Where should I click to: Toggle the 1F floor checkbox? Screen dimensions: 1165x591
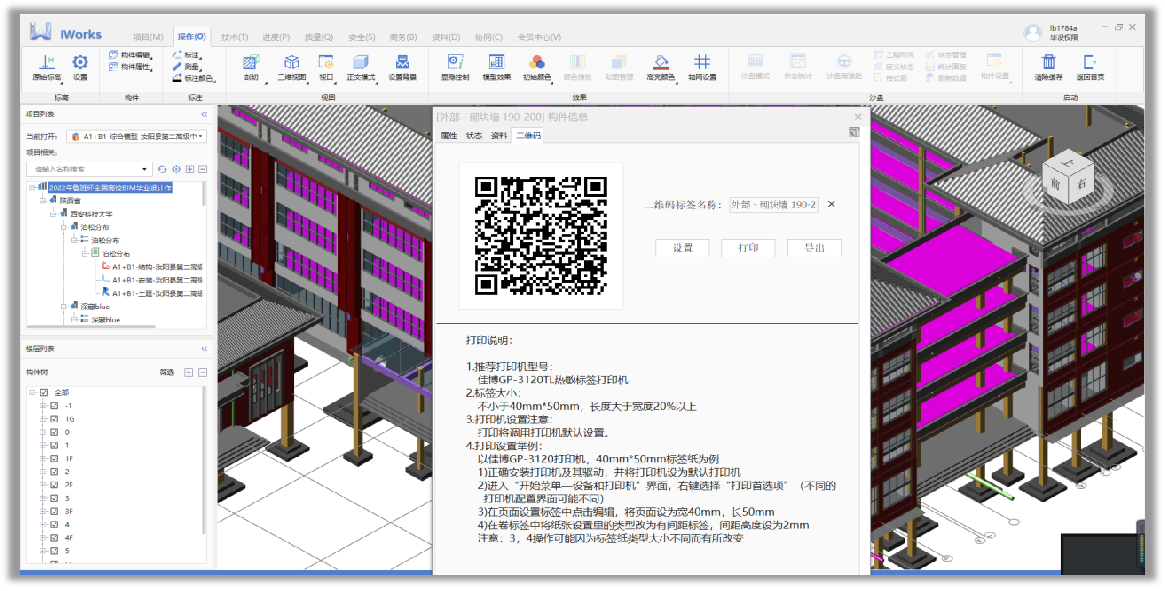point(53,459)
